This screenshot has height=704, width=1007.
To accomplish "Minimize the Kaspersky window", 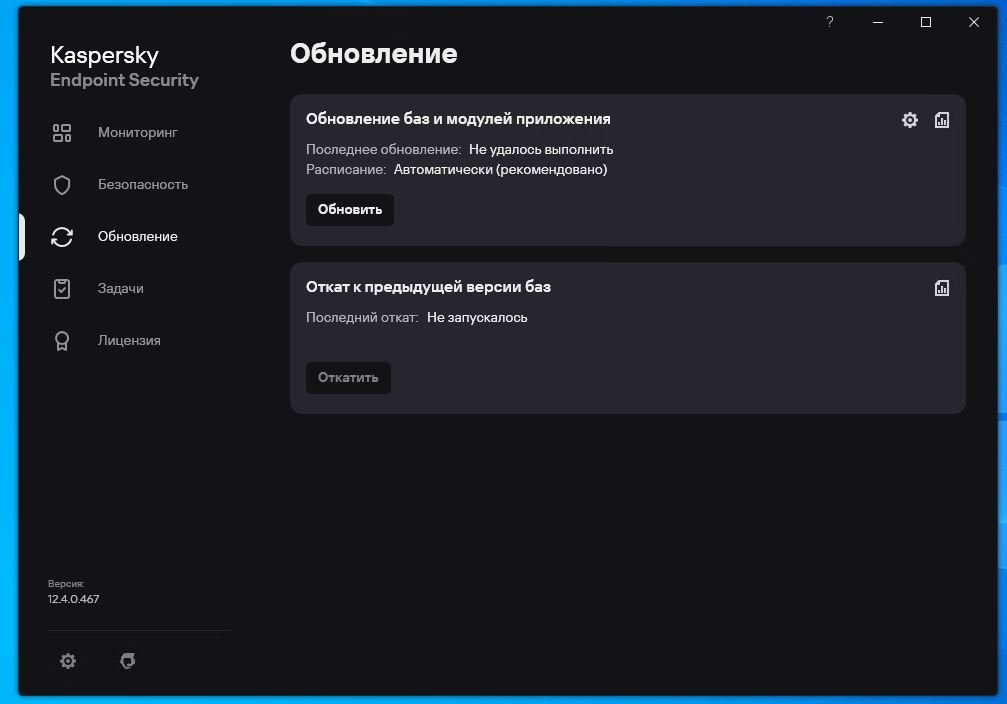I will click(x=878, y=22).
